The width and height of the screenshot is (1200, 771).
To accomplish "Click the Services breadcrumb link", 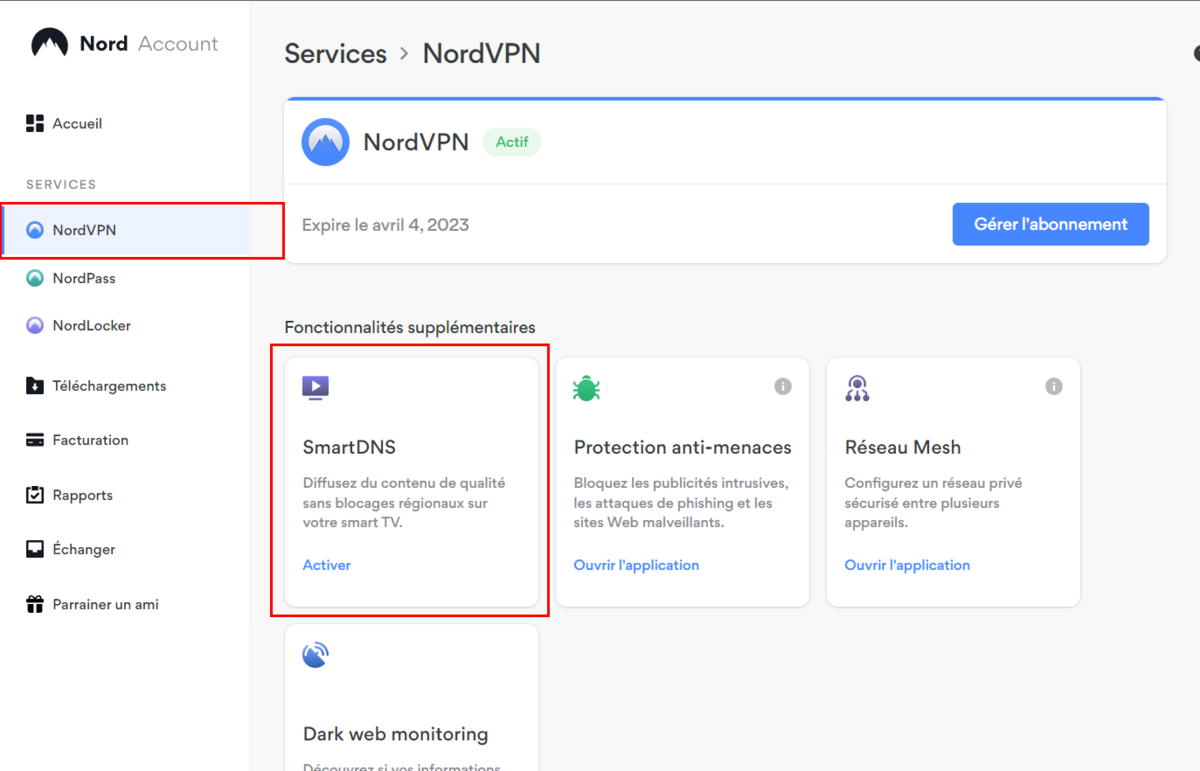I will point(336,54).
